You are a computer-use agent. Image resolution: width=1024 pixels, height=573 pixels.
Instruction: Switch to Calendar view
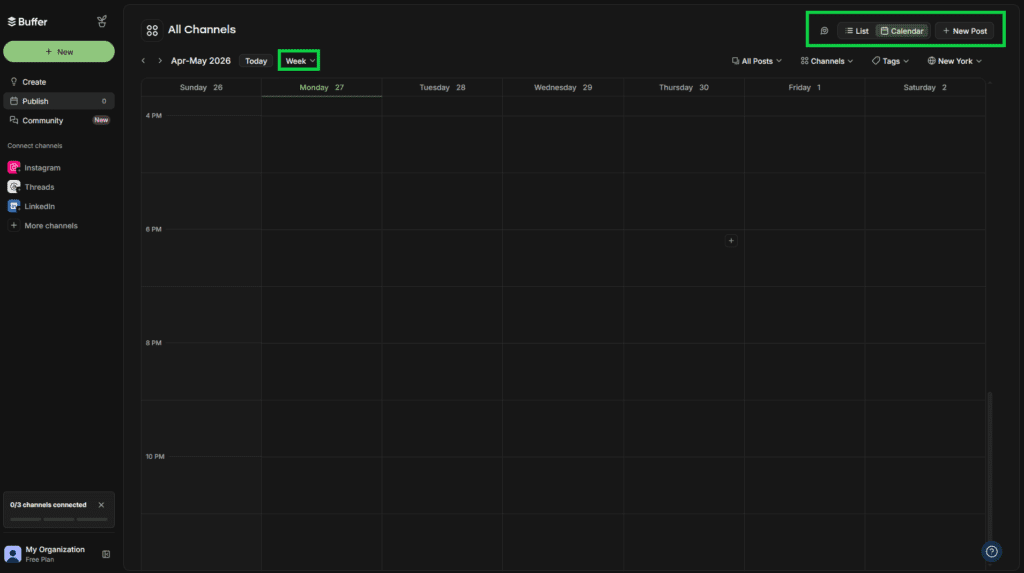tap(902, 31)
